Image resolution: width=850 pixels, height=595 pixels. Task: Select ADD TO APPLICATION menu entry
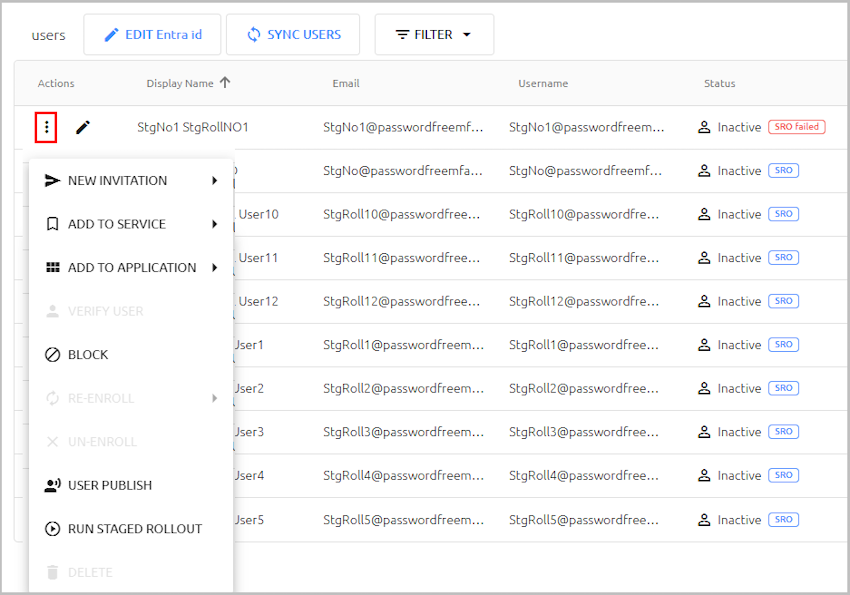click(x=131, y=268)
